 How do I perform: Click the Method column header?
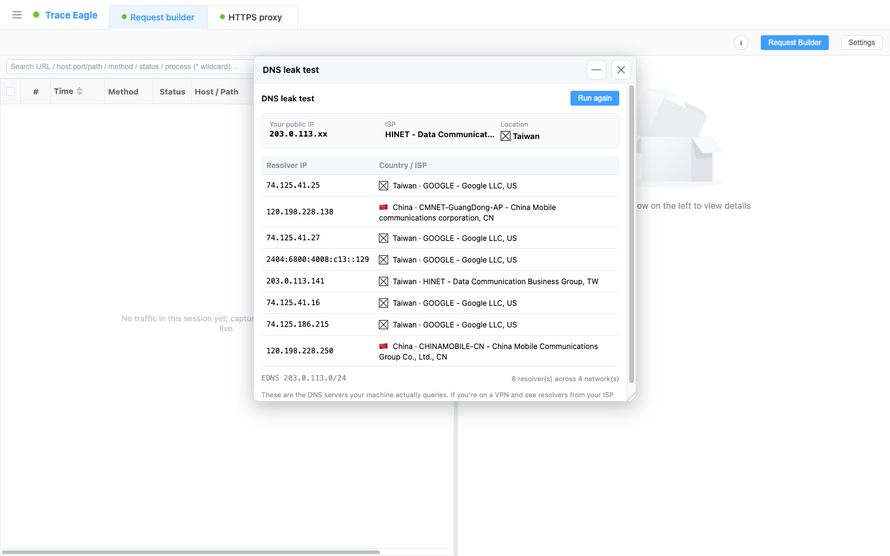[123, 91]
